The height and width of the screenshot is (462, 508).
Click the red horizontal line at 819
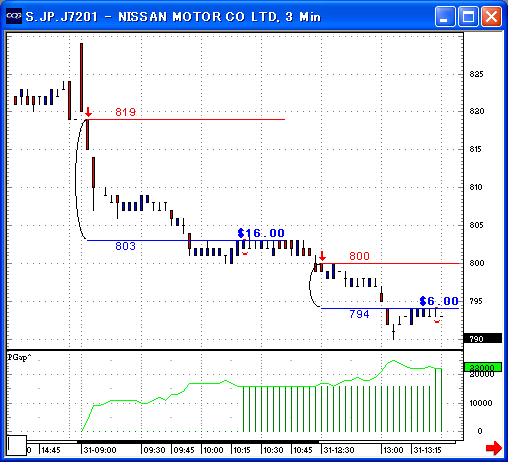click(186, 119)
